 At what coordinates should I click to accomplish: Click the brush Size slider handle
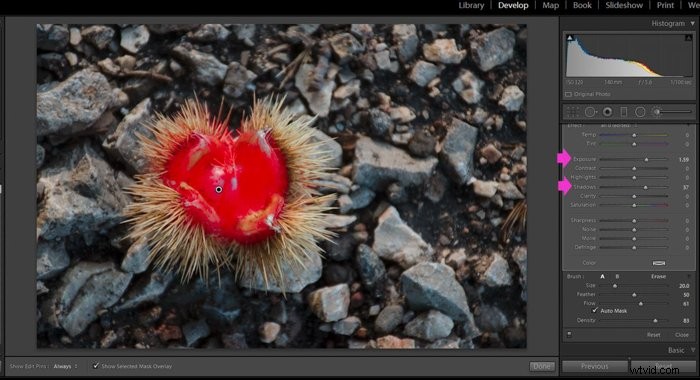tap(615, 286)
